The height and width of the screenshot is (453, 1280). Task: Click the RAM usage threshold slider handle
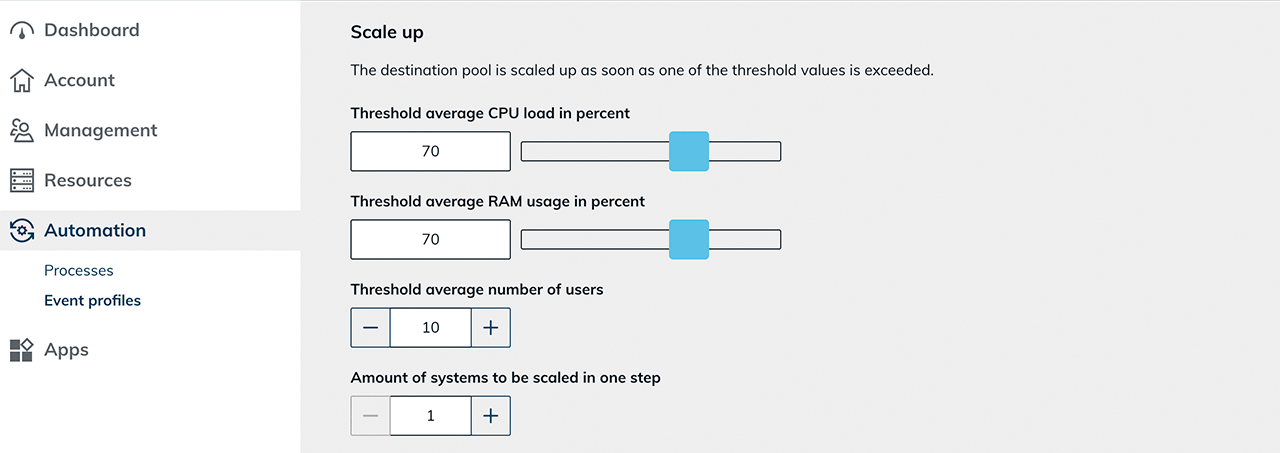pos(689,240)
